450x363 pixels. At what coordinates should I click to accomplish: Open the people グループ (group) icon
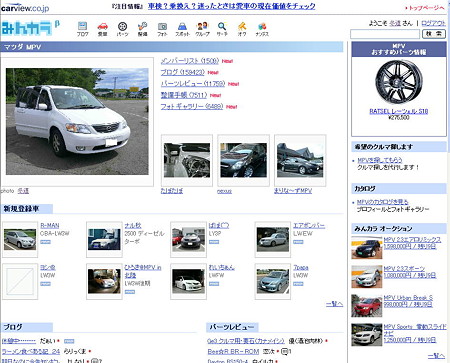pos(202,29)
